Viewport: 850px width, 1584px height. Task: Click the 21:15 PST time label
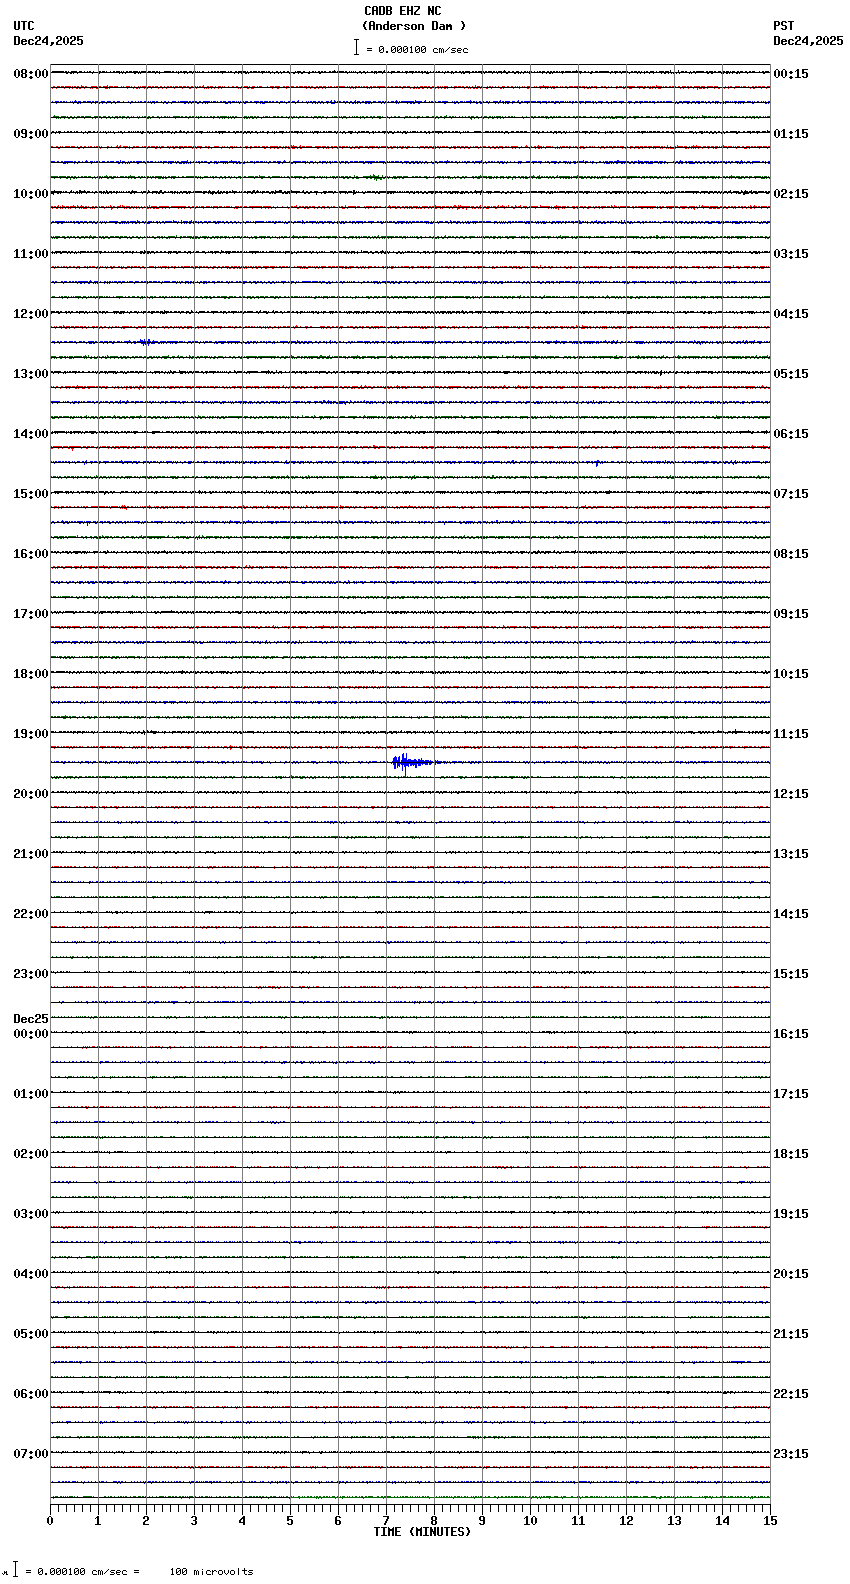(791, 1334)
